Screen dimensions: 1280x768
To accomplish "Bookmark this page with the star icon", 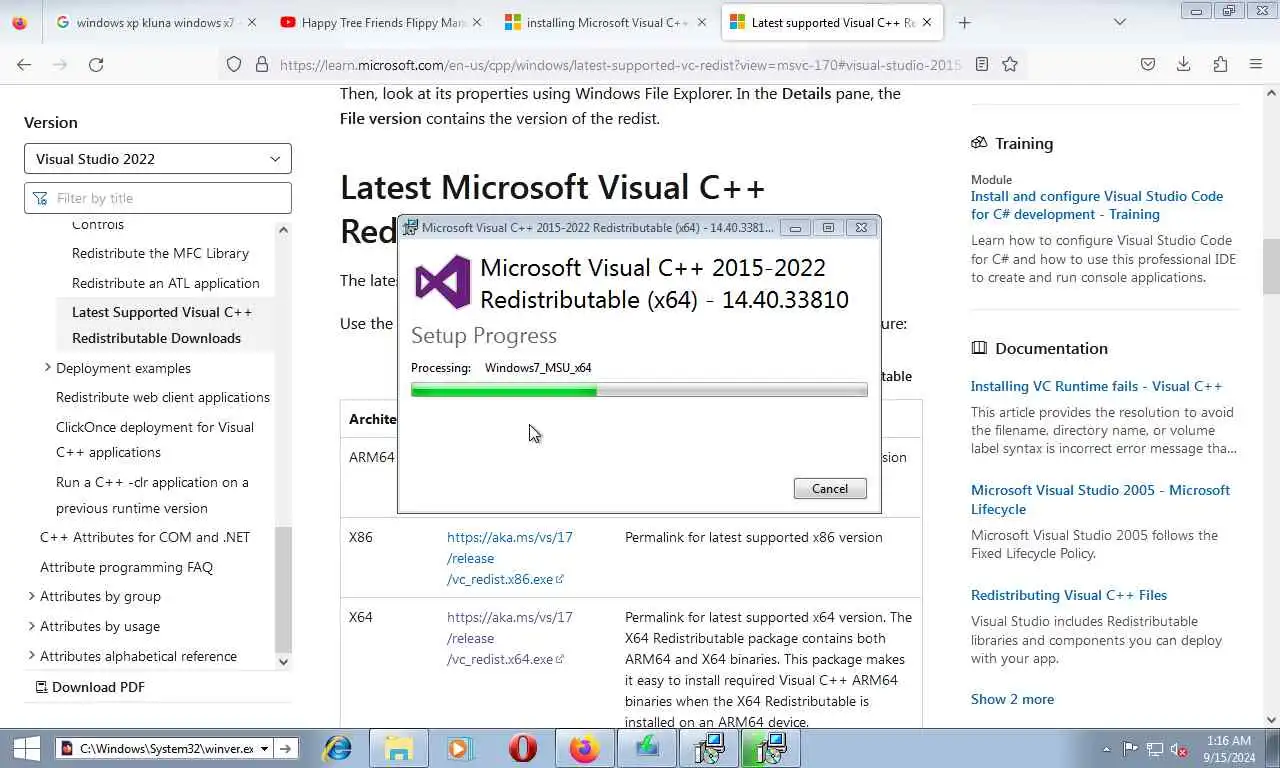I will coord(1010,64).
